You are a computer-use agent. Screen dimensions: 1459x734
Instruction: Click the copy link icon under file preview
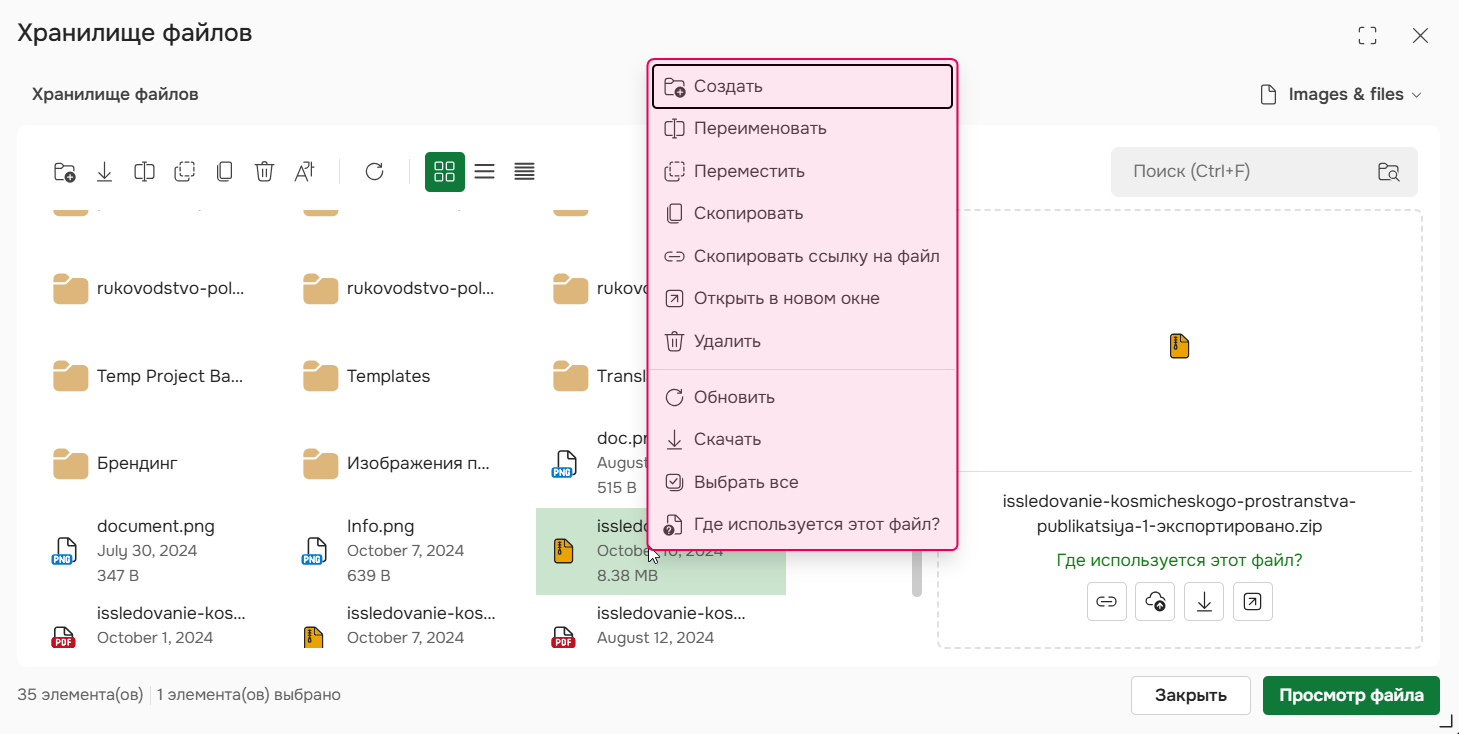pyautogui.click(x=1106, y=601)
